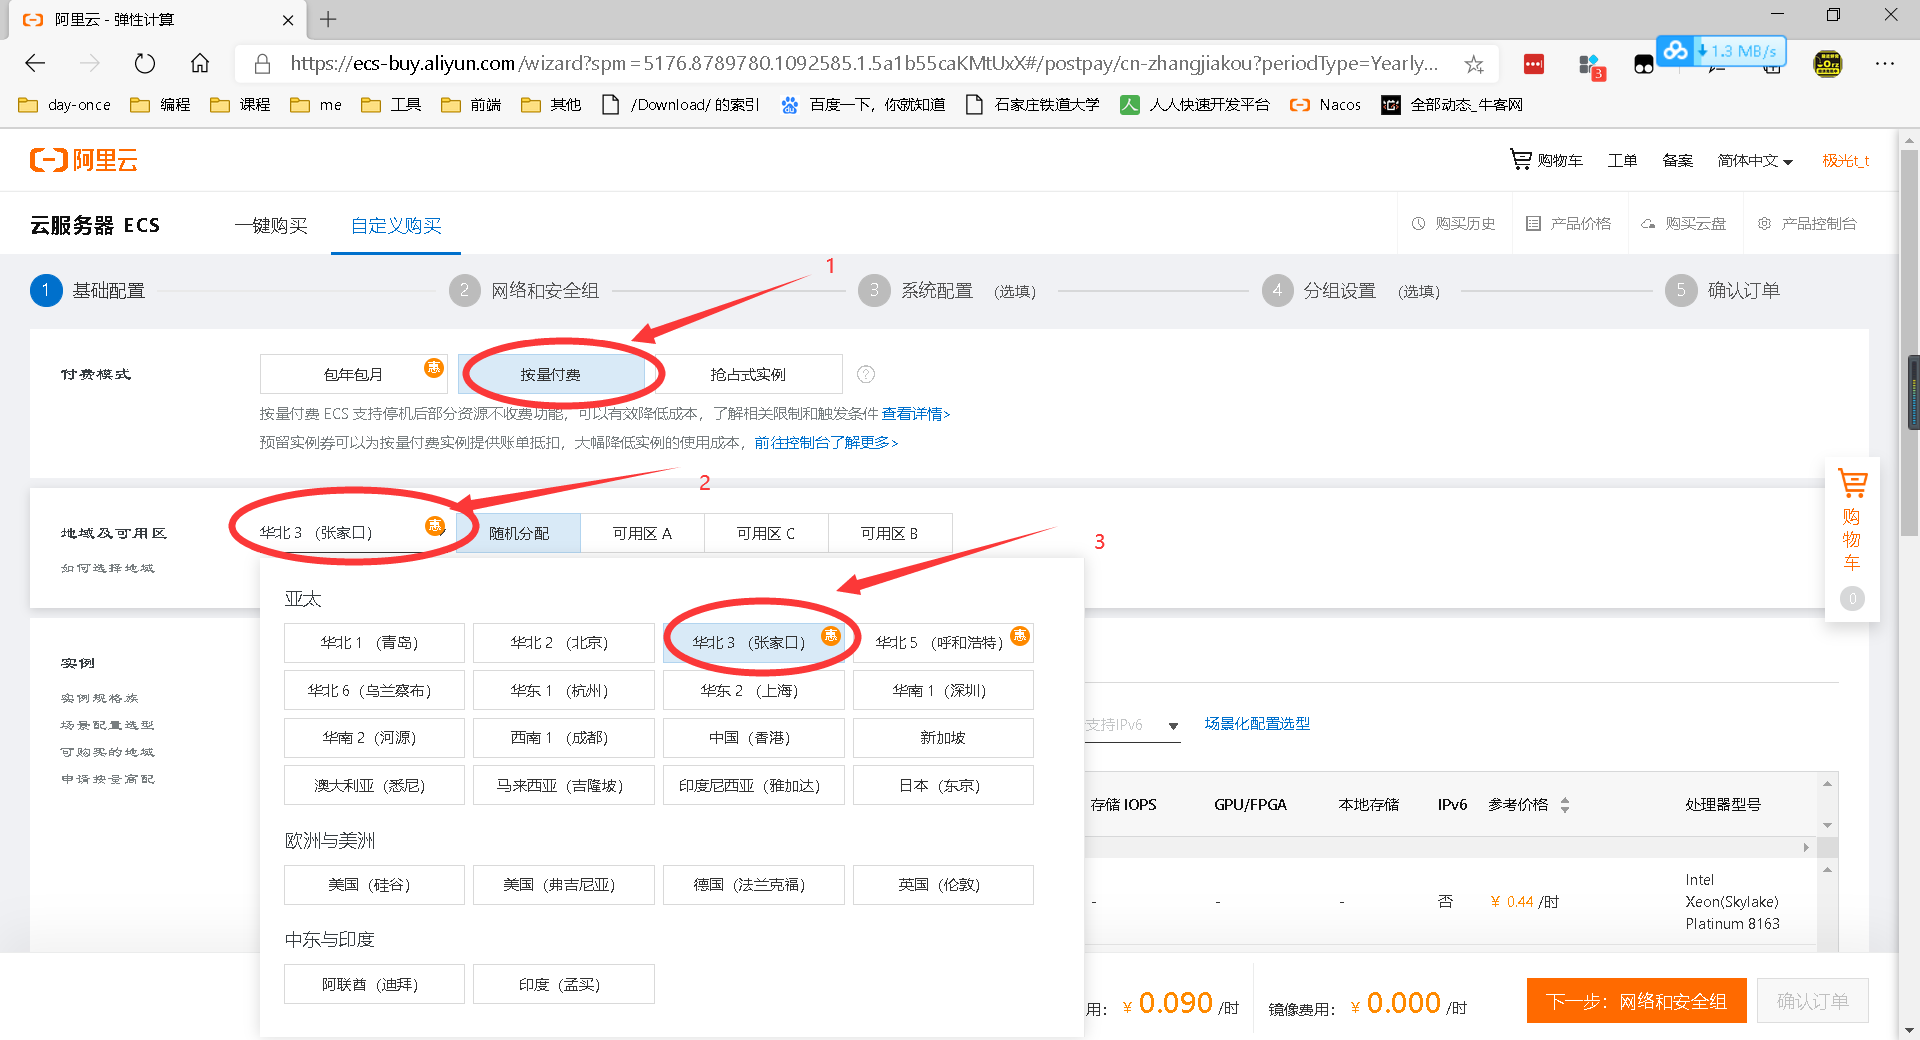Select region 华北 3 (张家口) in list

pyautogui.click(x=754, y=643)
